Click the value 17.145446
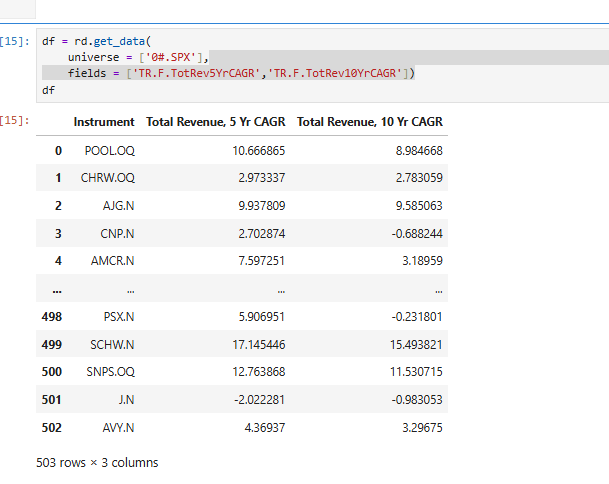This screenshot has height=484, width=609. point(259,345)
